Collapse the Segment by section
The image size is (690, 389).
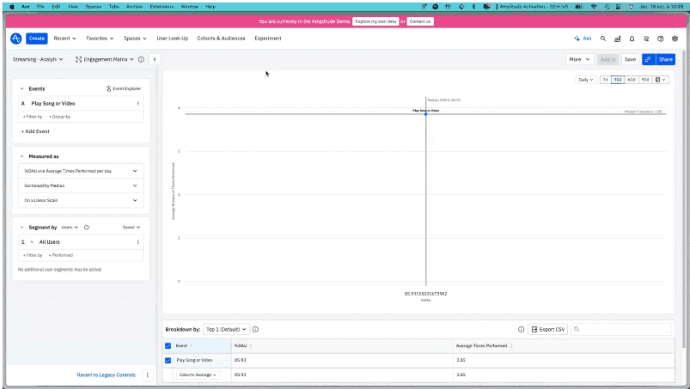22,228
